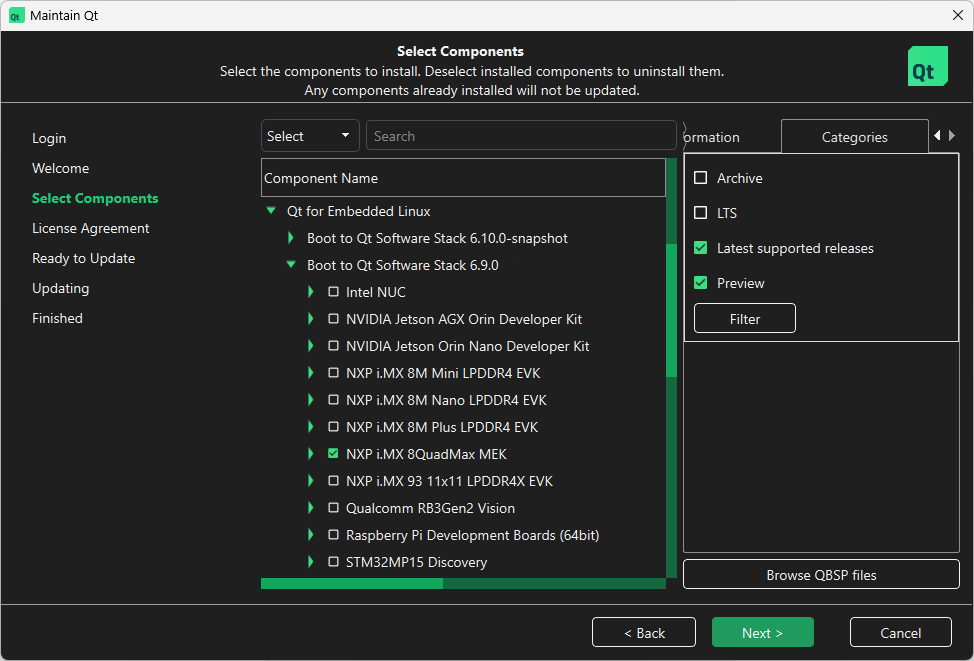The image size is (974, 661).
Task: Select the Select Components step
Action: [95, 198]
